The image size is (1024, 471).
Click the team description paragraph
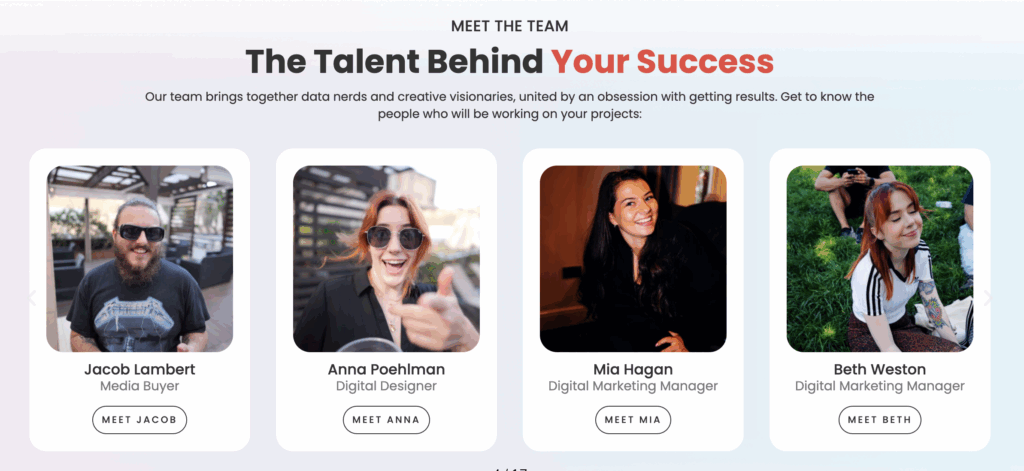point(510,105)
